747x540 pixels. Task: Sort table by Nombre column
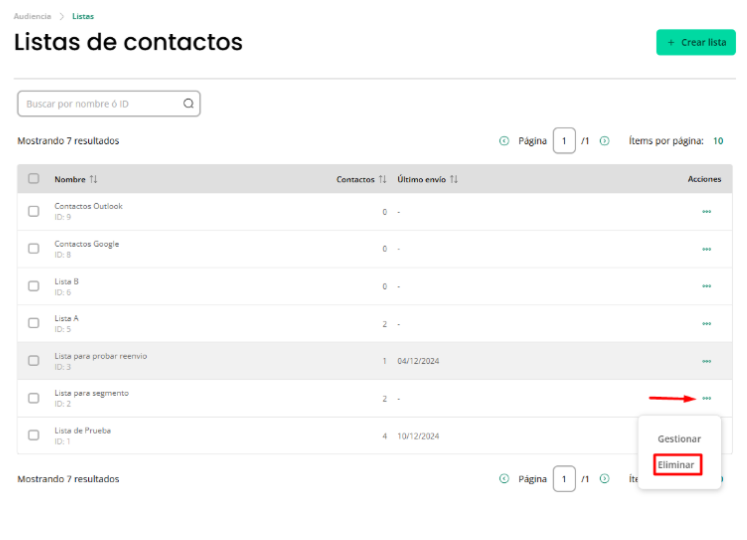93,179
